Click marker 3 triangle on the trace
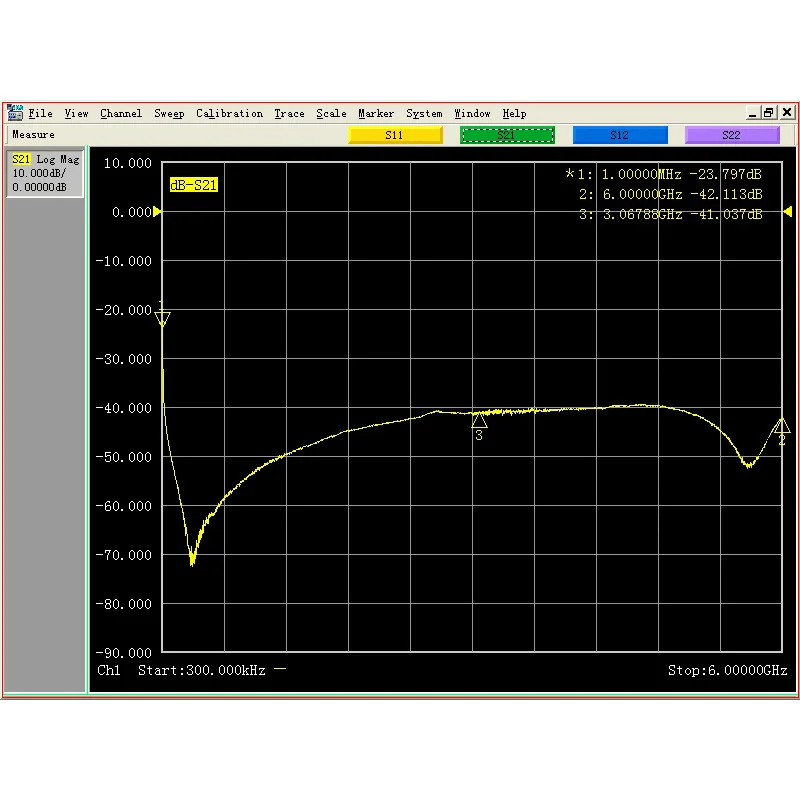This screenshot has height=800, width=800. tap(479, 420)
